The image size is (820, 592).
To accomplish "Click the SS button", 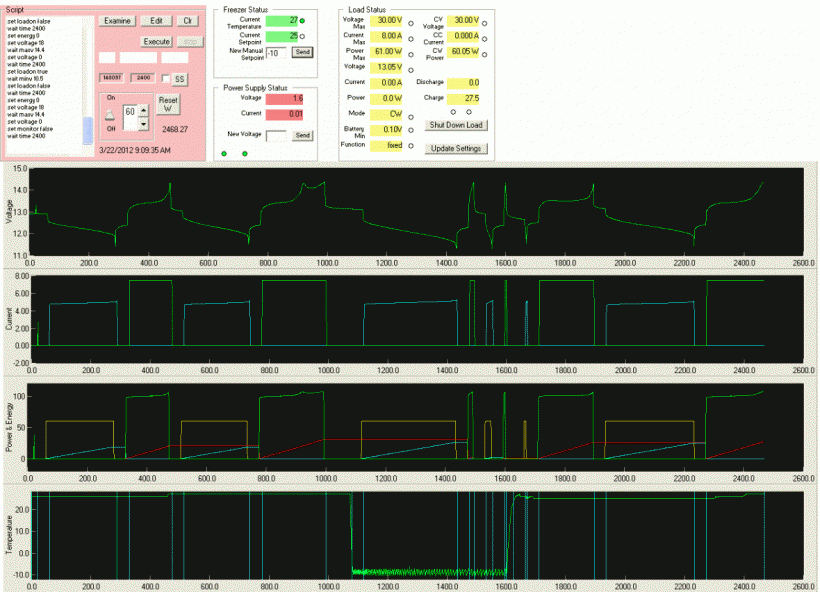I will (x=179, y=77).
